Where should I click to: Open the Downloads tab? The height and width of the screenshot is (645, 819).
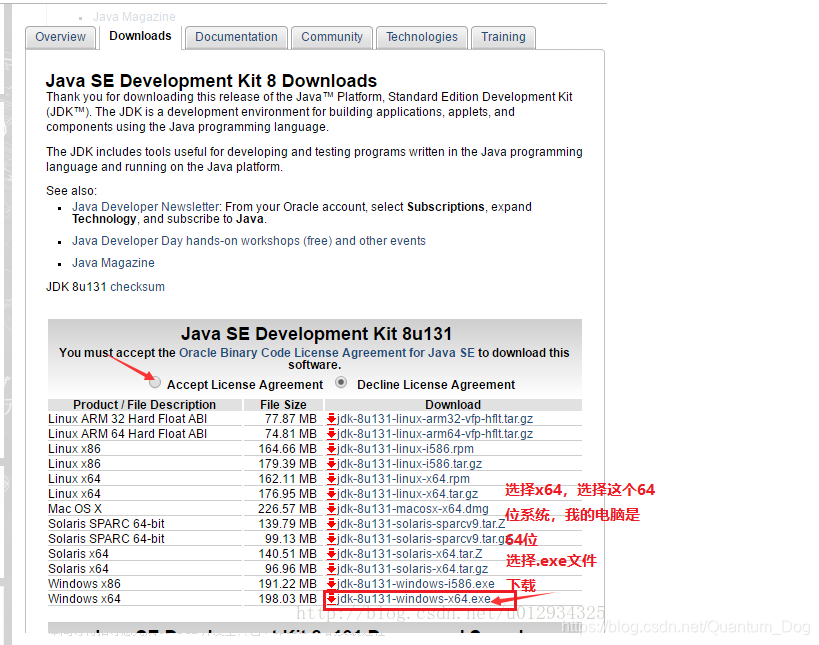pyautogui.click(x=140, y=36)
